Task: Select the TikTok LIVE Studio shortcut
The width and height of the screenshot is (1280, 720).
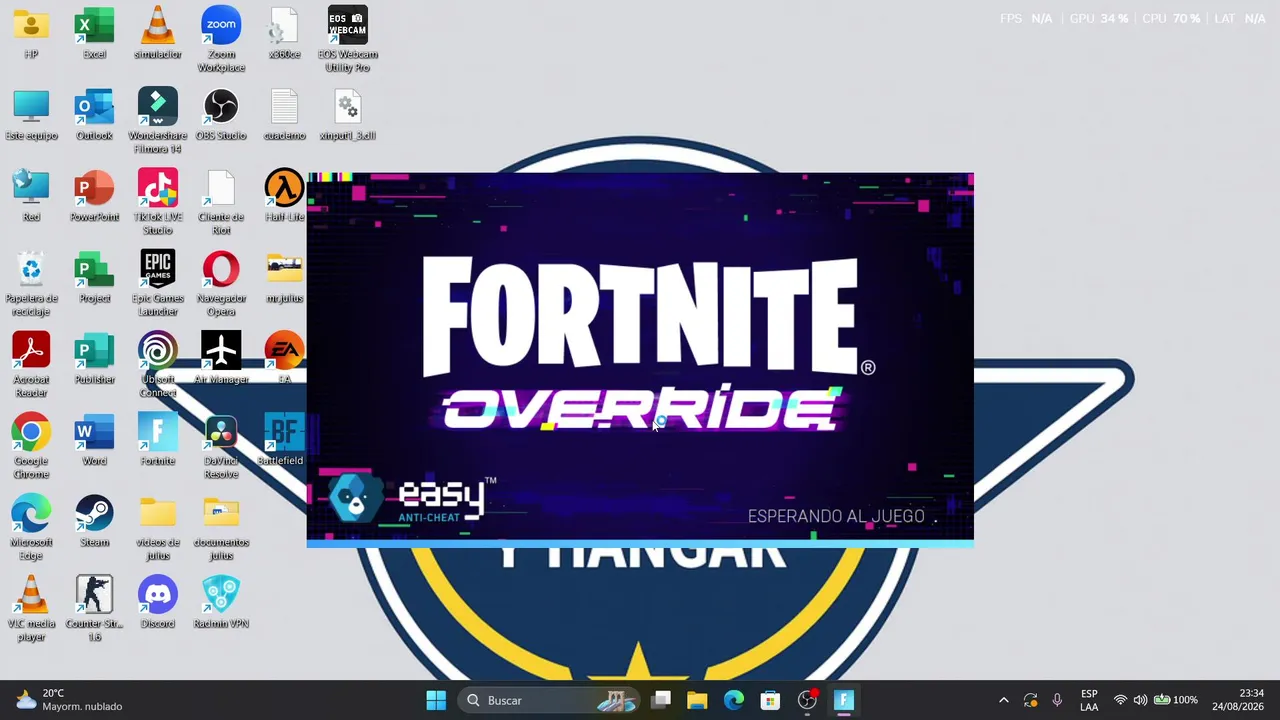Action: point(157,203)
